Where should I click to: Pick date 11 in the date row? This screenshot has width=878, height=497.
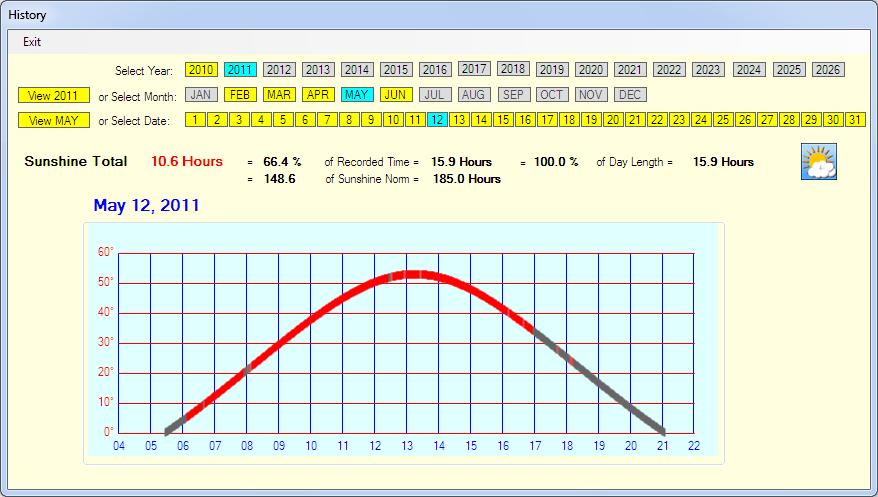pos(415,120)
